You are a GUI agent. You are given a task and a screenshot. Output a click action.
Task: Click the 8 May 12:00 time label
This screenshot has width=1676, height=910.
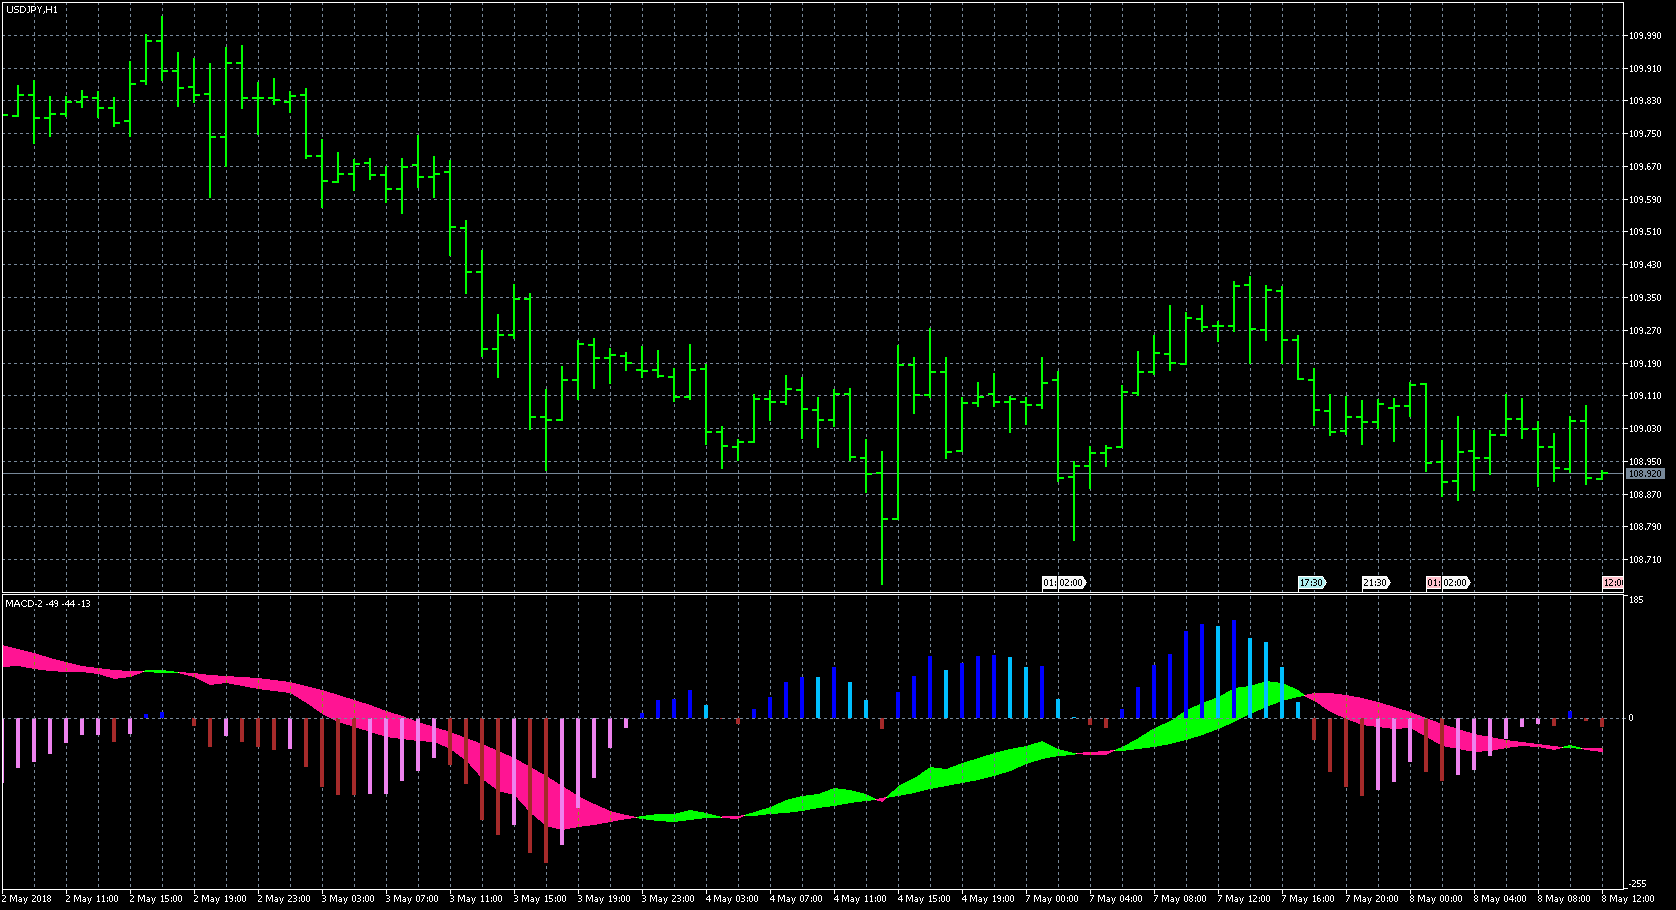pyautogui.click(x=1628, y=899)
